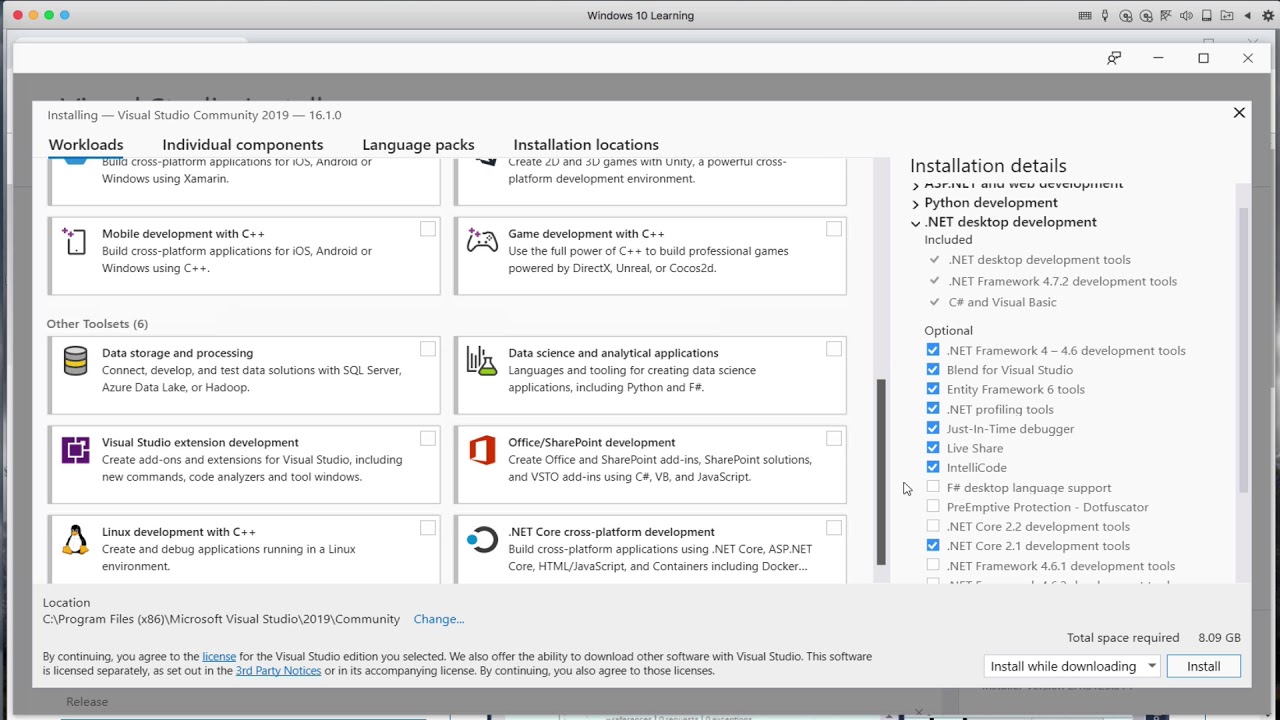
Task: Open the Installation locations tab
Action: [x=586, y=145]
